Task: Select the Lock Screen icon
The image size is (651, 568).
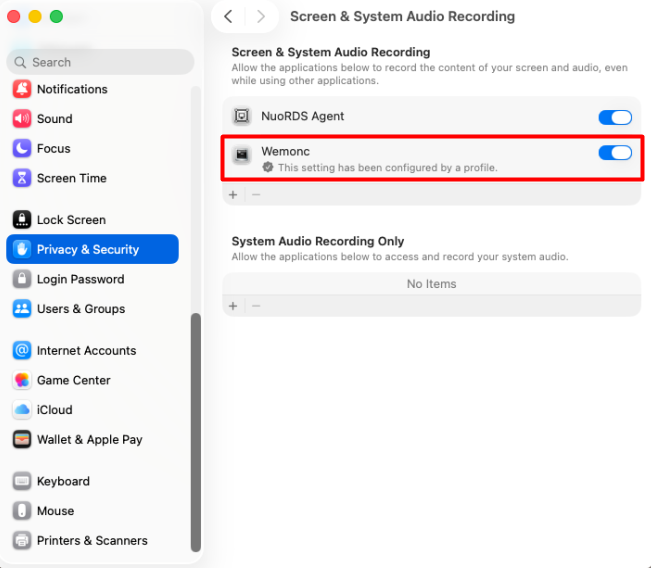Action: point(22,220)
